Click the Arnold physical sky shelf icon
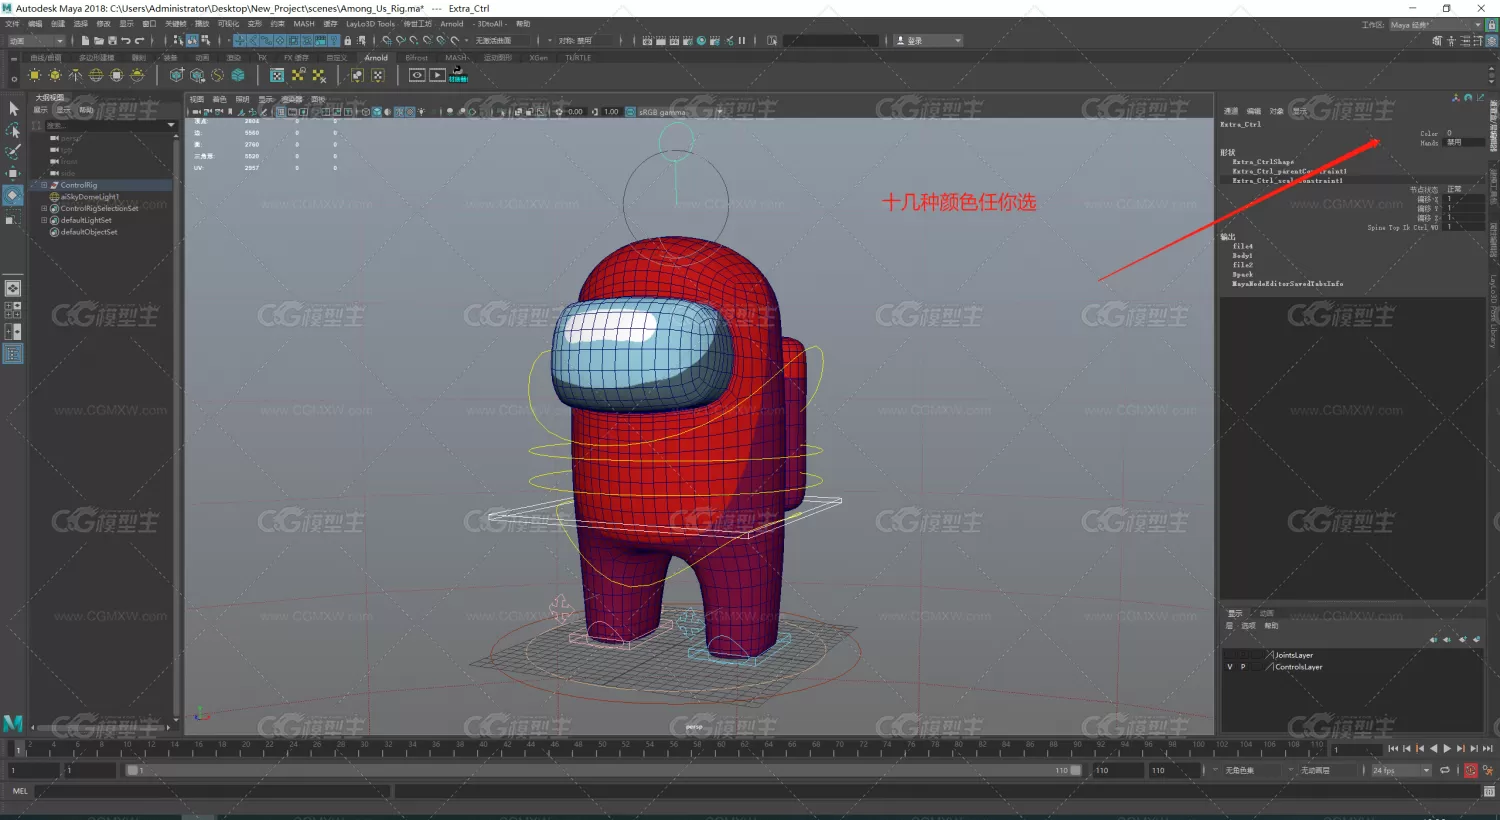 [137, 75]
